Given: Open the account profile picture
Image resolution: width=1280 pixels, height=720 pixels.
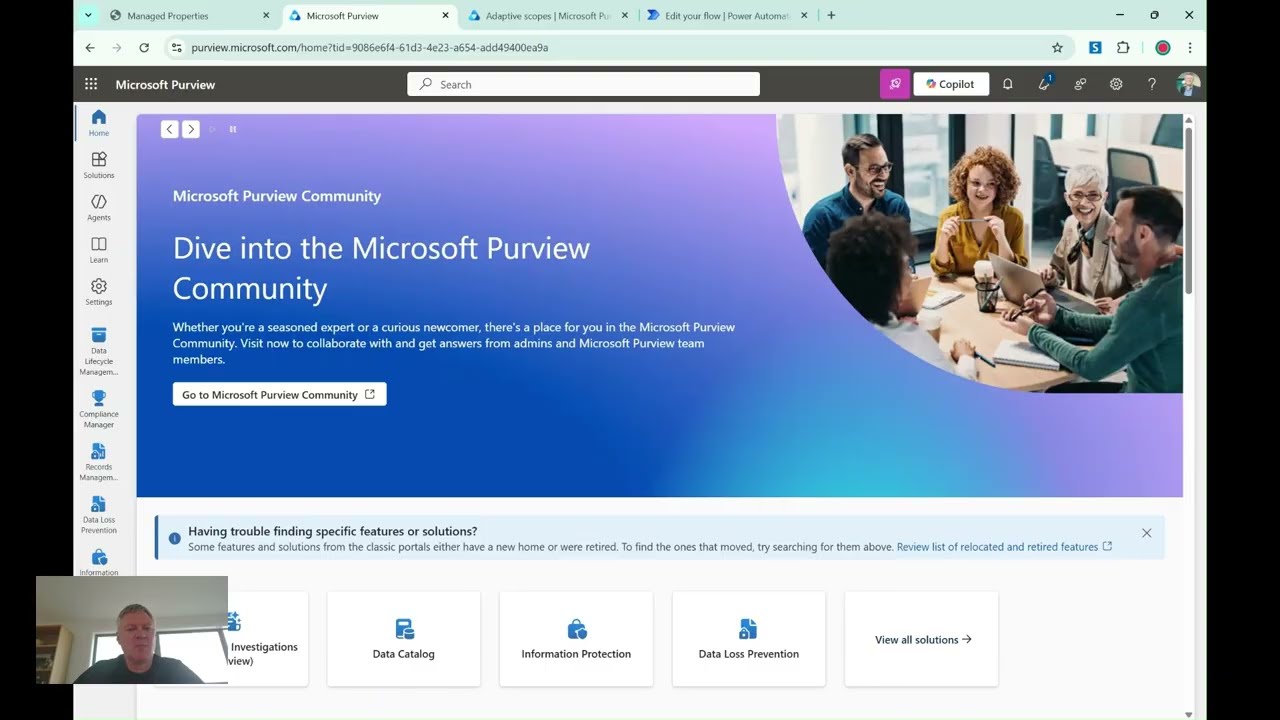Looking at the screenshot, I should coord(1188,85).
